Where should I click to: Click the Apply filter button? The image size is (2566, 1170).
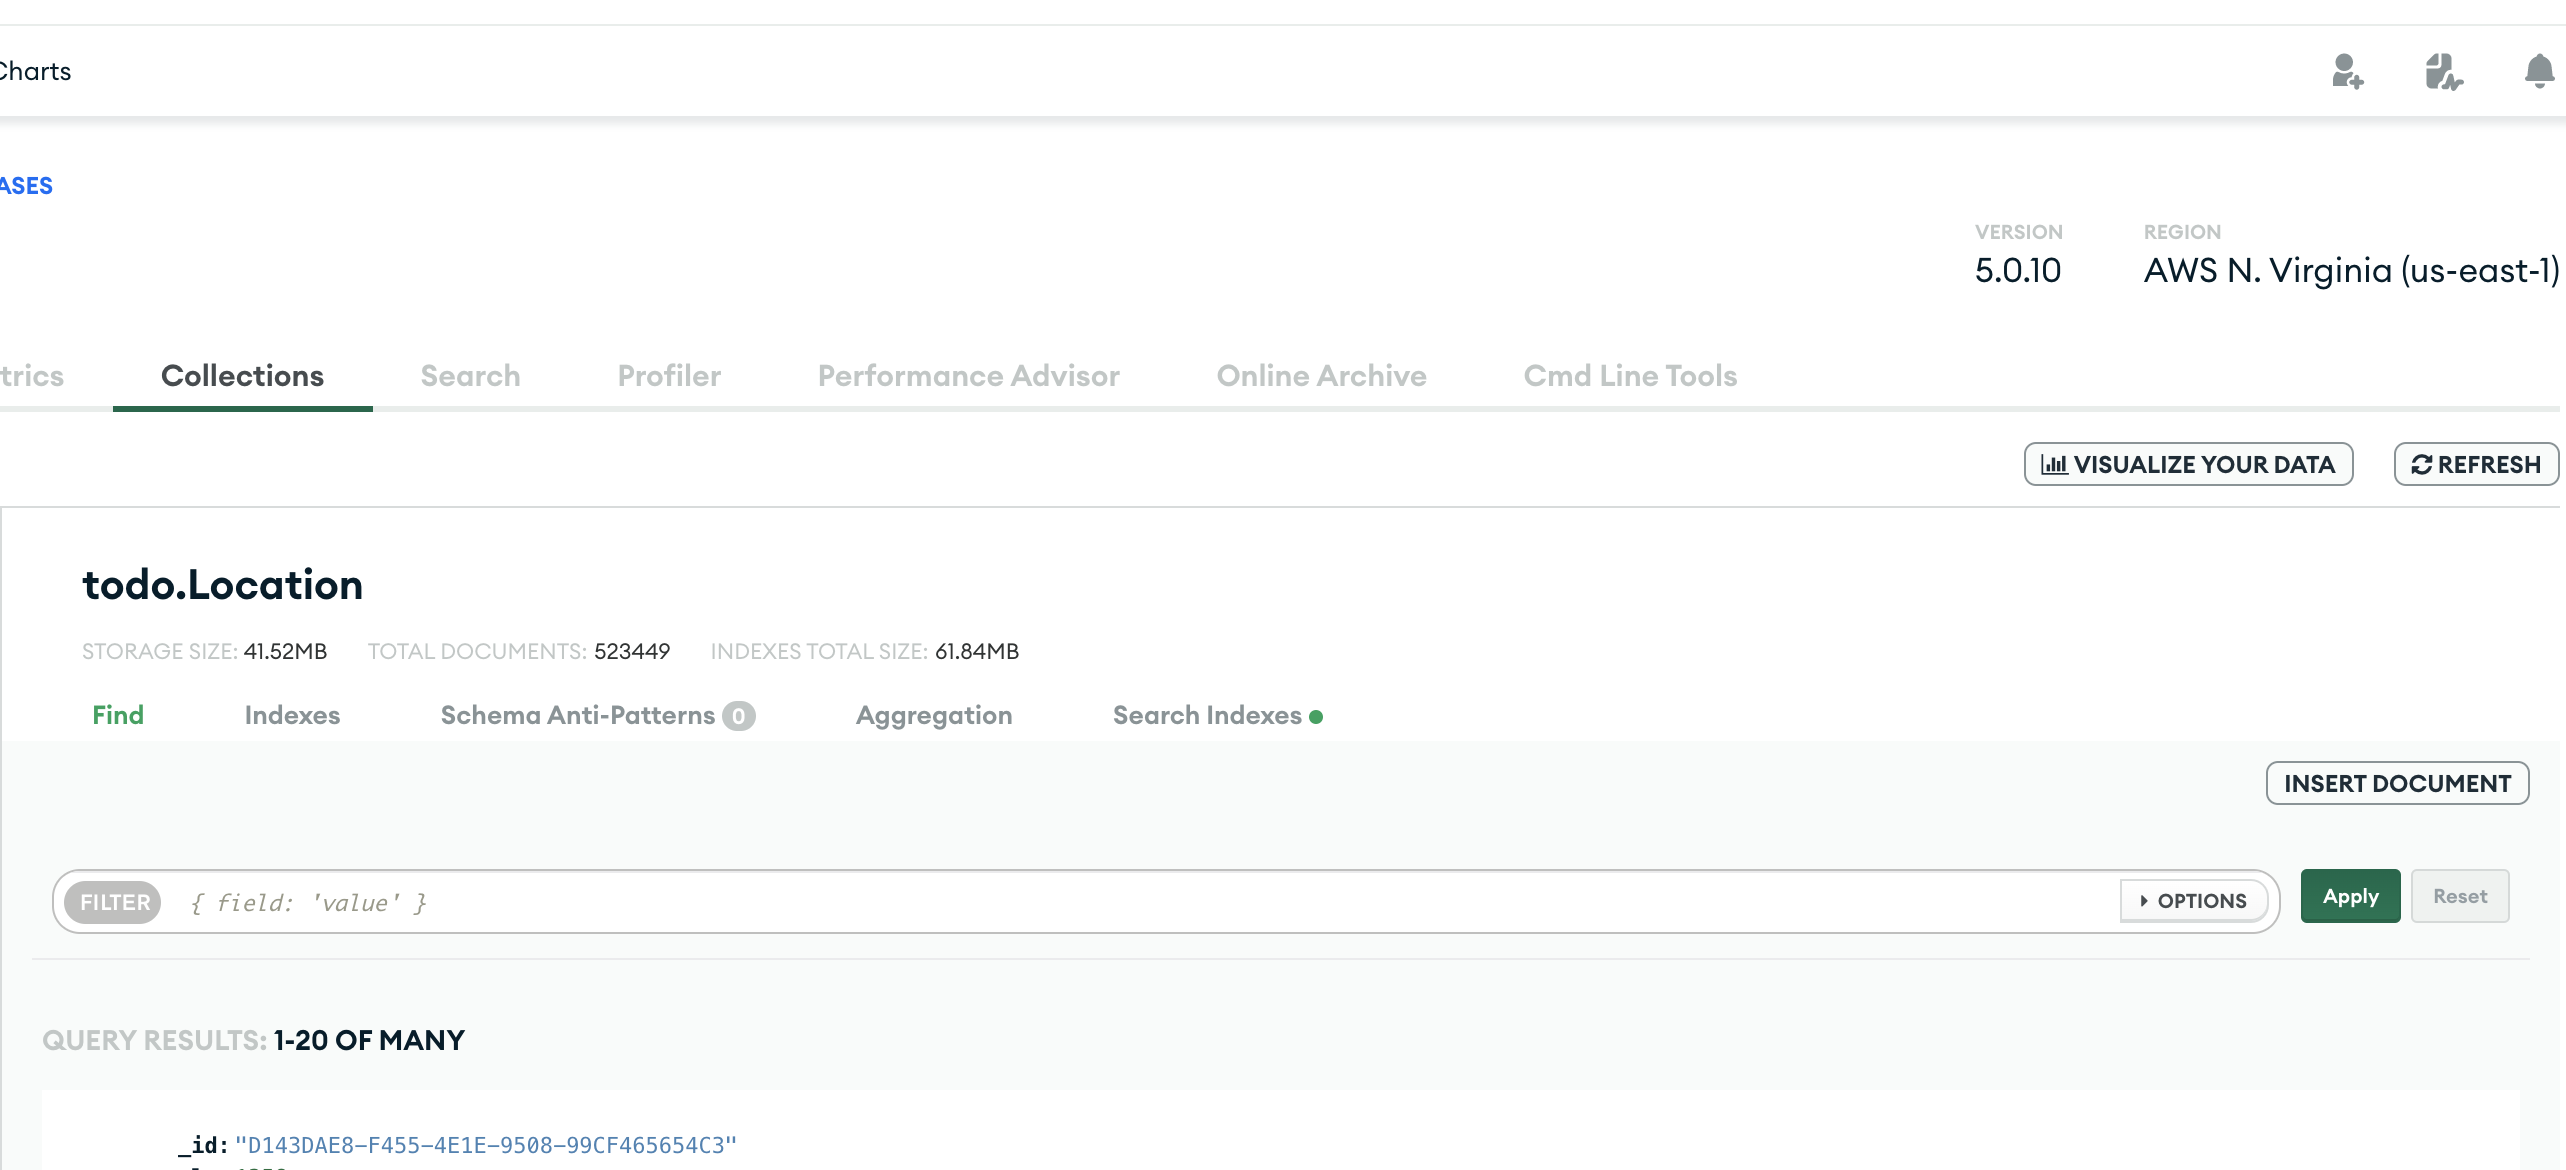(2350, 896)
